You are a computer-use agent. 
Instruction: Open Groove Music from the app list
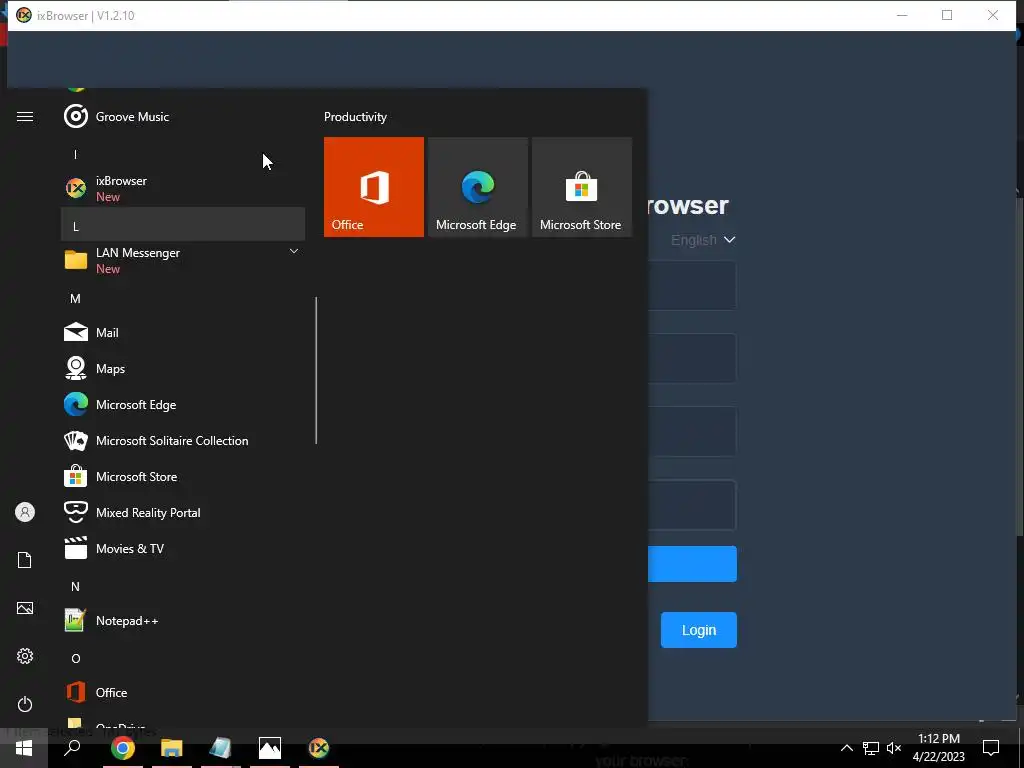tap(183, 117)
